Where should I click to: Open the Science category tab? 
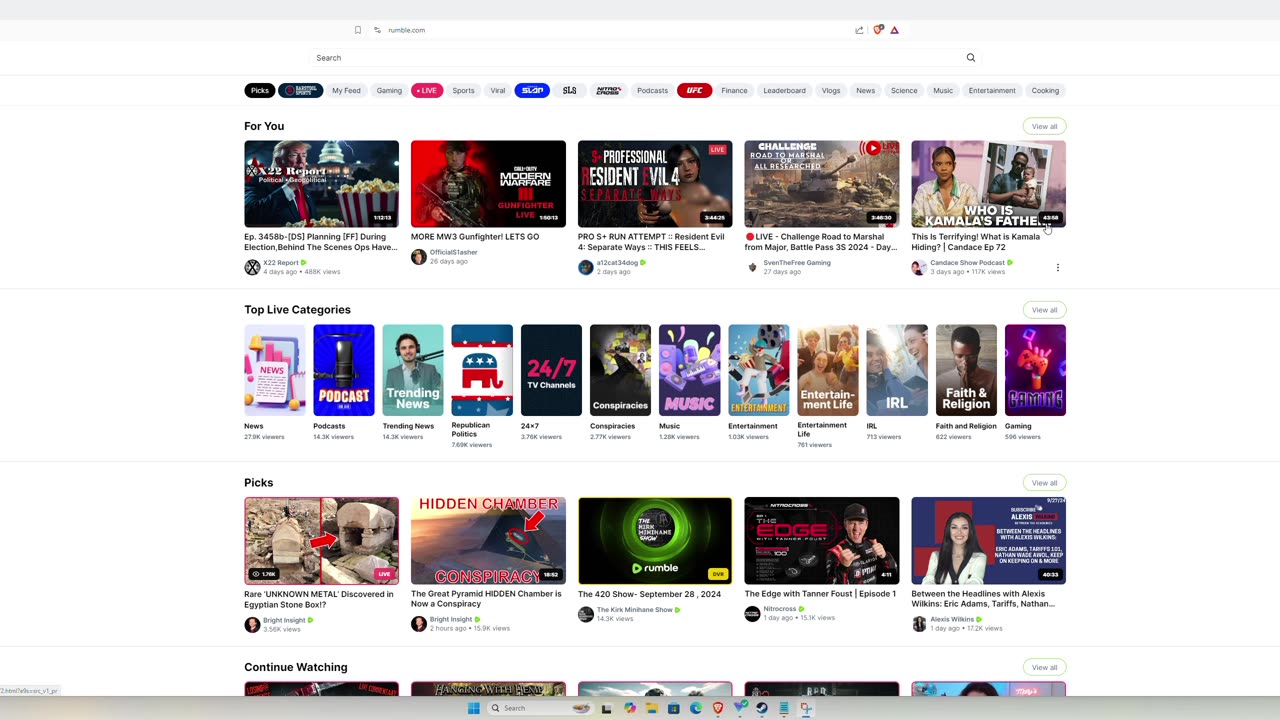click(x=904, y=90)
